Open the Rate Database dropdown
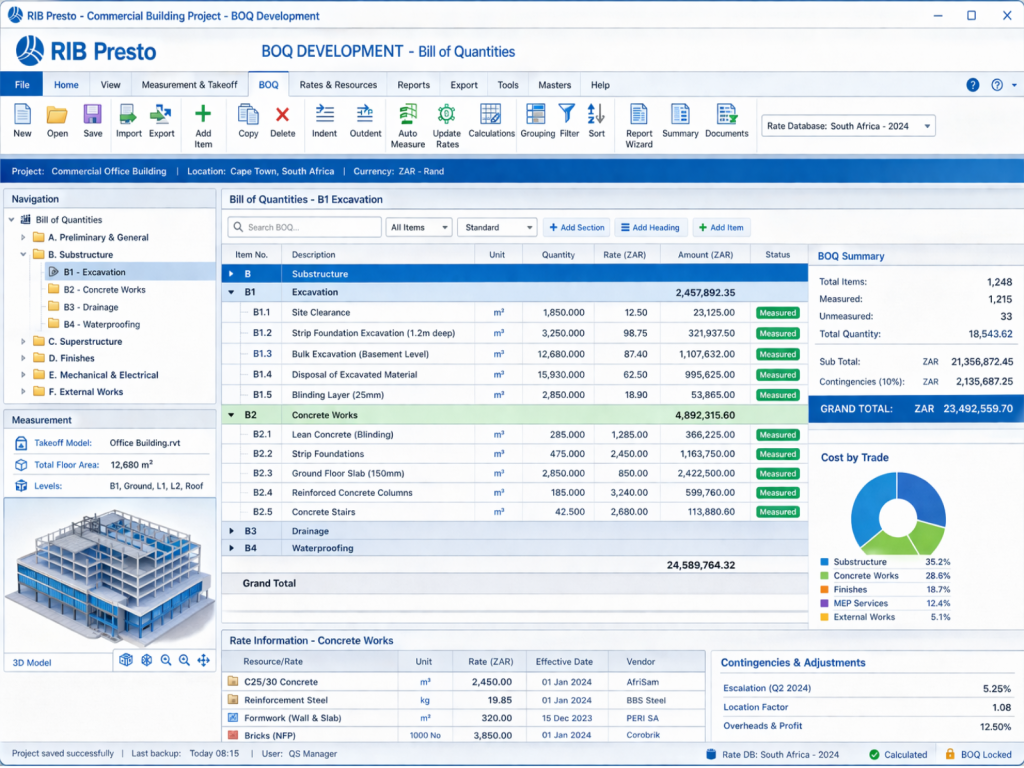The image size is (1024, 768). point(848,126)
